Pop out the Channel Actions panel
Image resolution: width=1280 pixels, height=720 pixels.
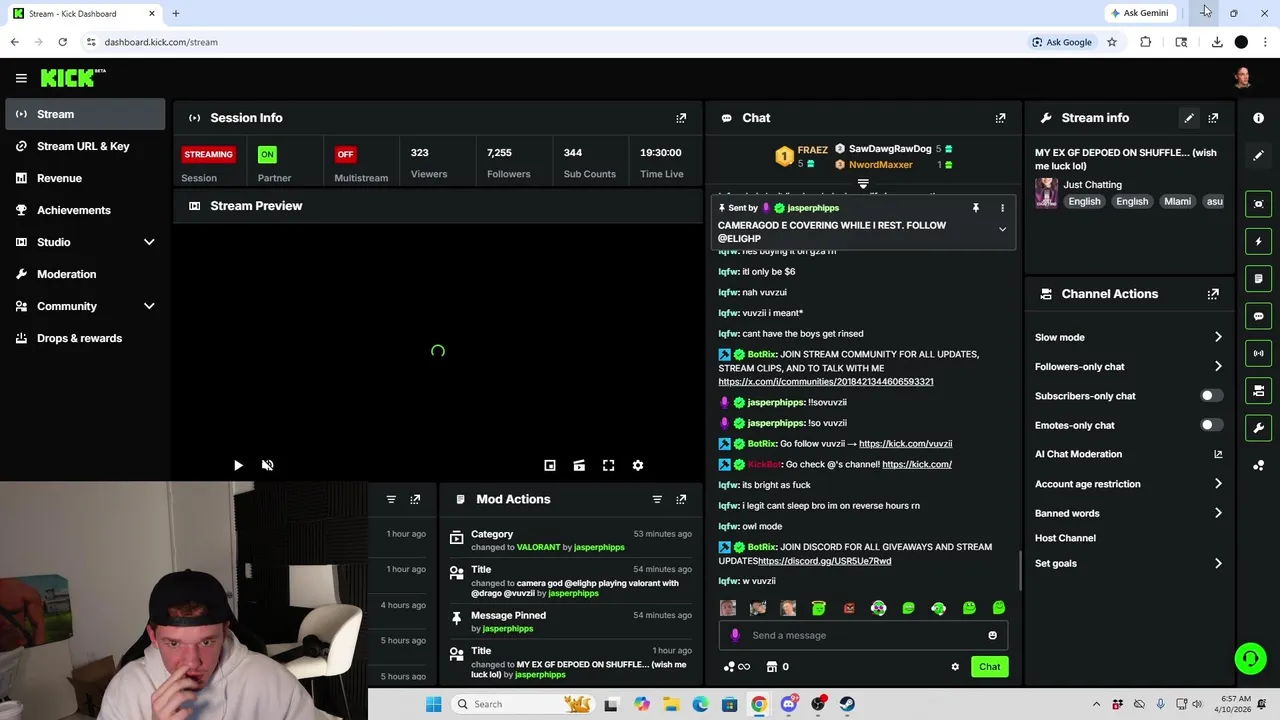click(1213, 294)
